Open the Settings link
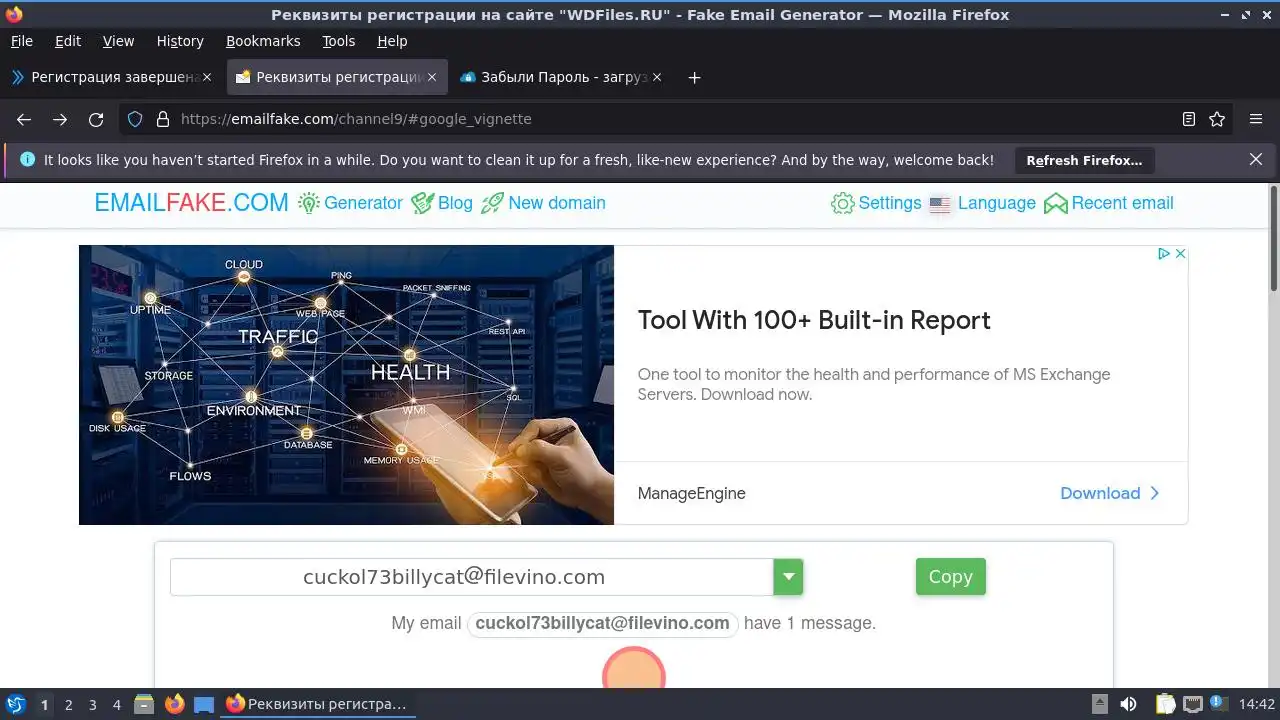 [x=890, y=203]
